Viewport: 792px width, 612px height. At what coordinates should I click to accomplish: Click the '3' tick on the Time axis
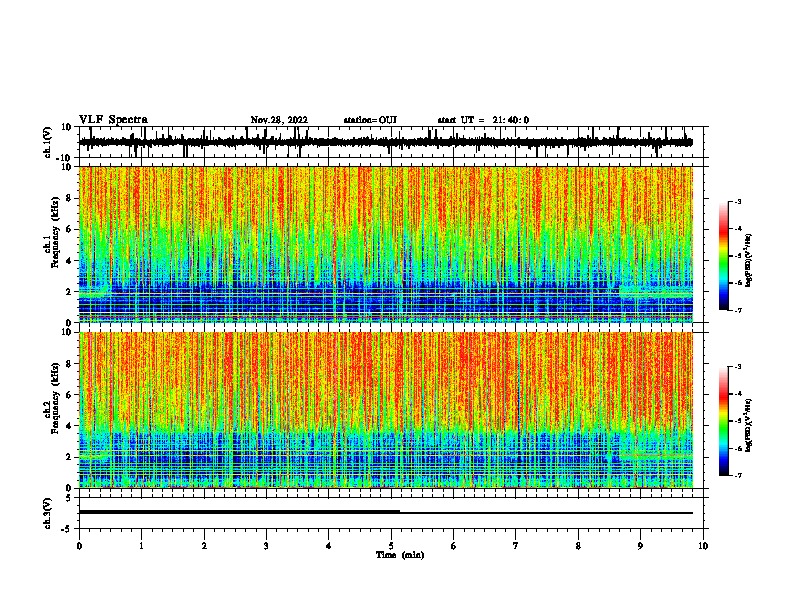tap(266, 546)
